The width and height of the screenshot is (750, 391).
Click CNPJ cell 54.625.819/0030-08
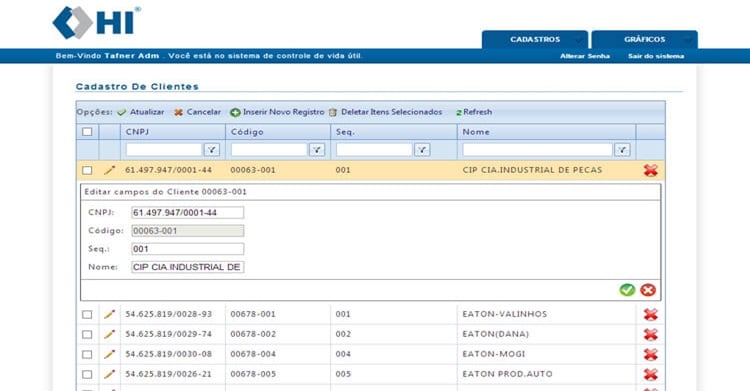click(x=168, y=354)
